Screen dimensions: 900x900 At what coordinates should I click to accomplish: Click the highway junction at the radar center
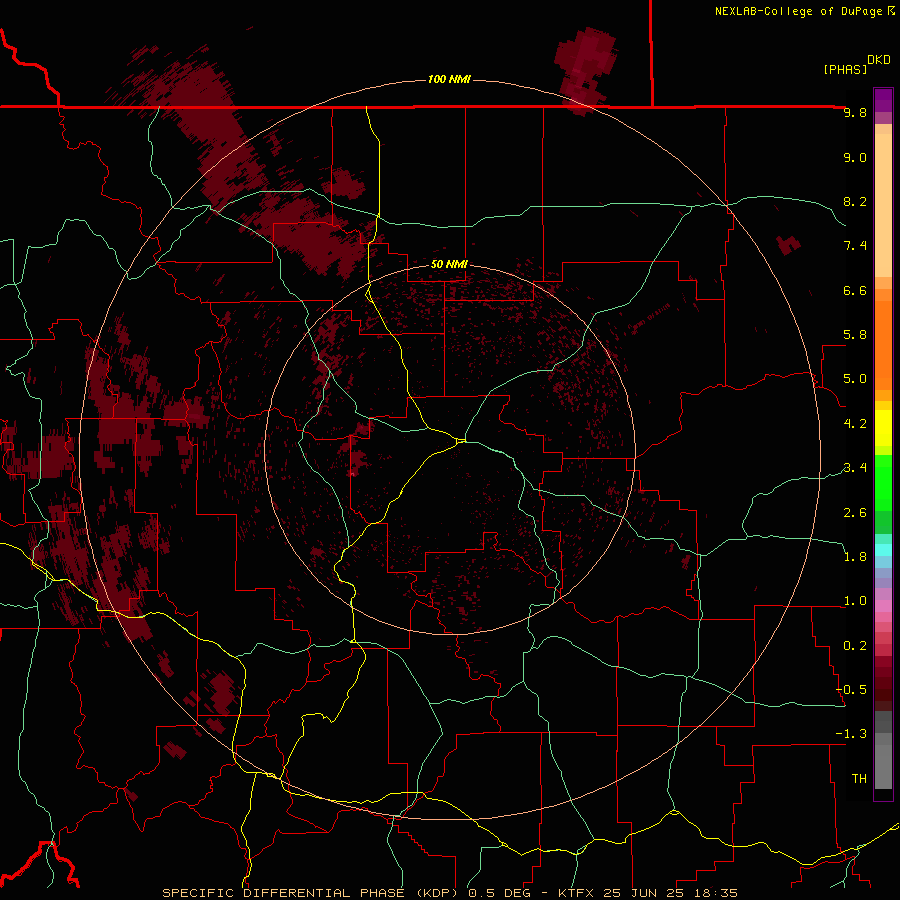461,441
